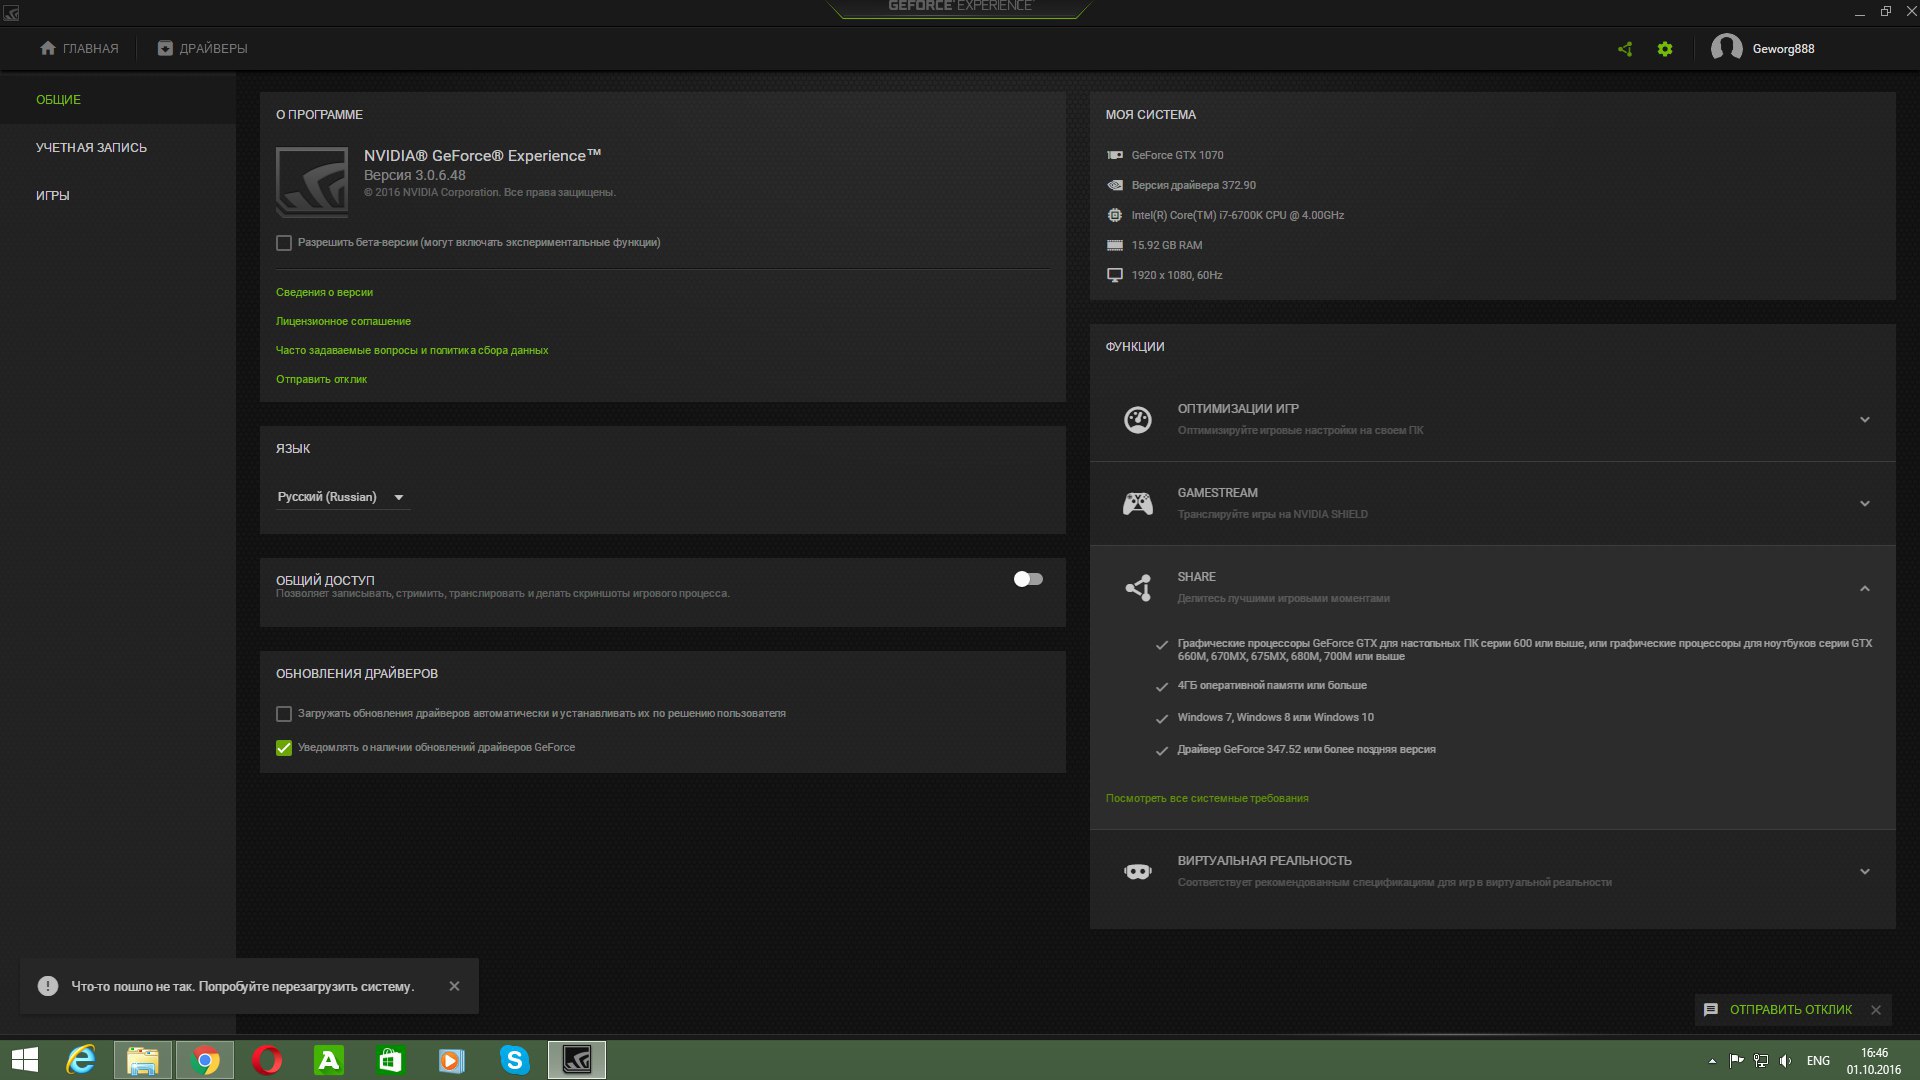Click ОТПРАВИТЬ ОТКЛИК feedback button

coord(1790,1010)
